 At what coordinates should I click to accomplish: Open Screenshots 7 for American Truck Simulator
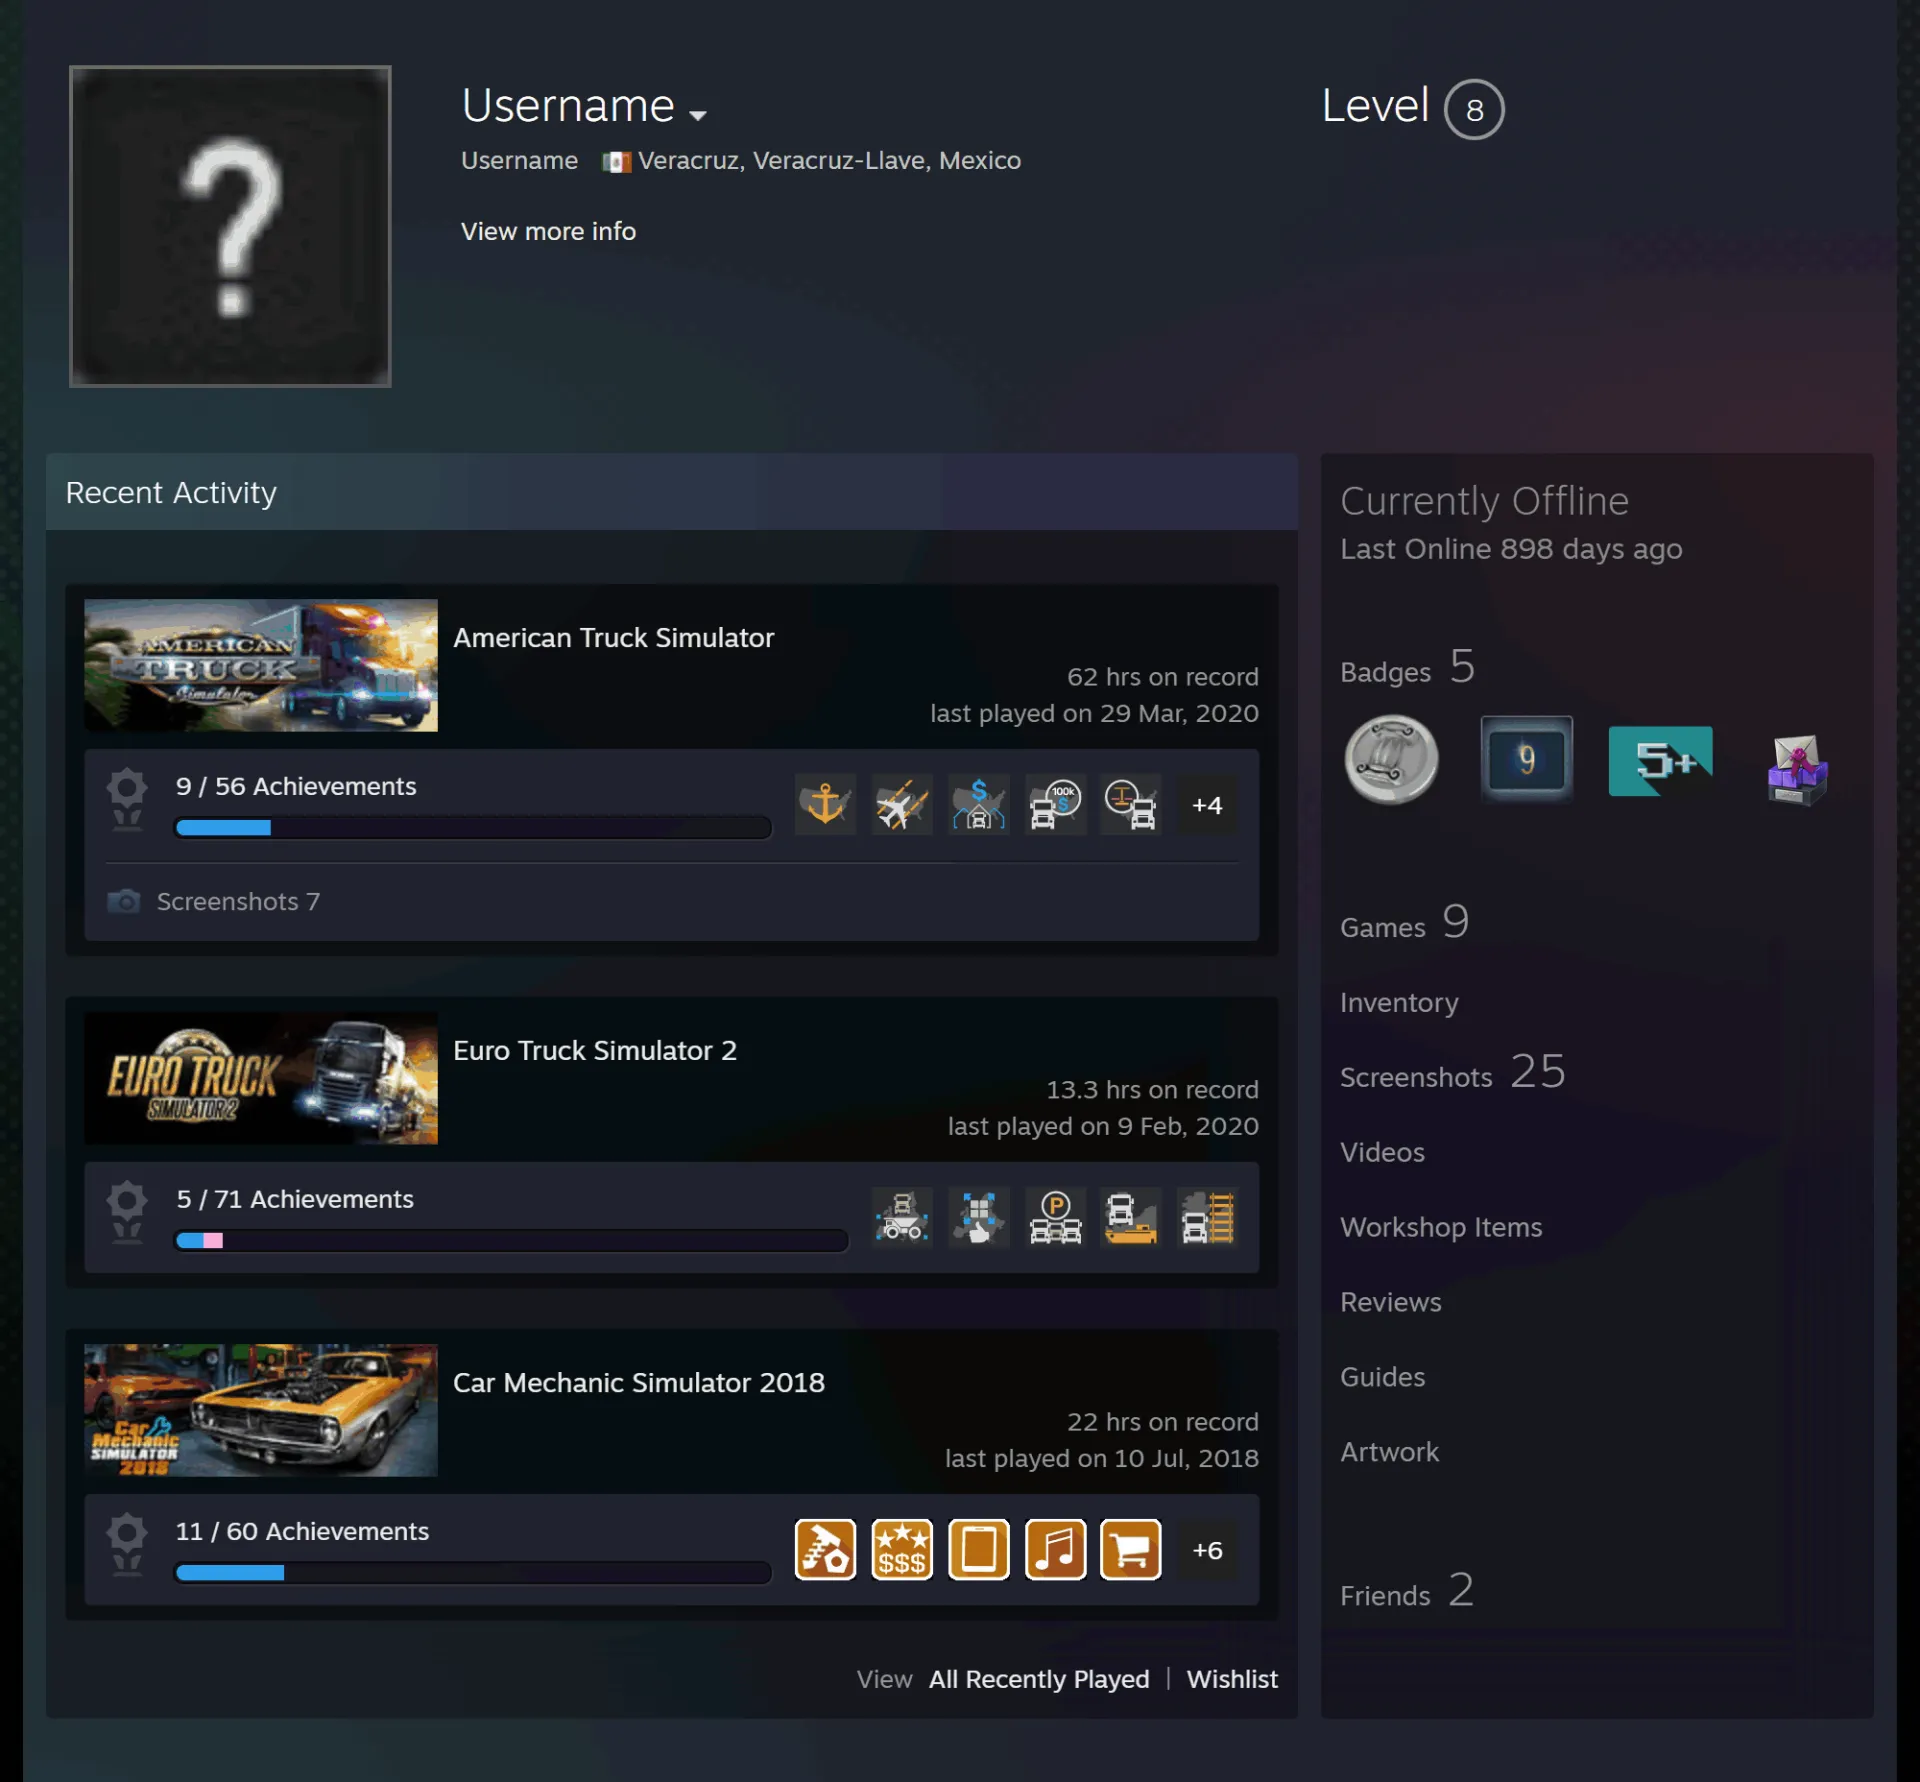point(238,901)
